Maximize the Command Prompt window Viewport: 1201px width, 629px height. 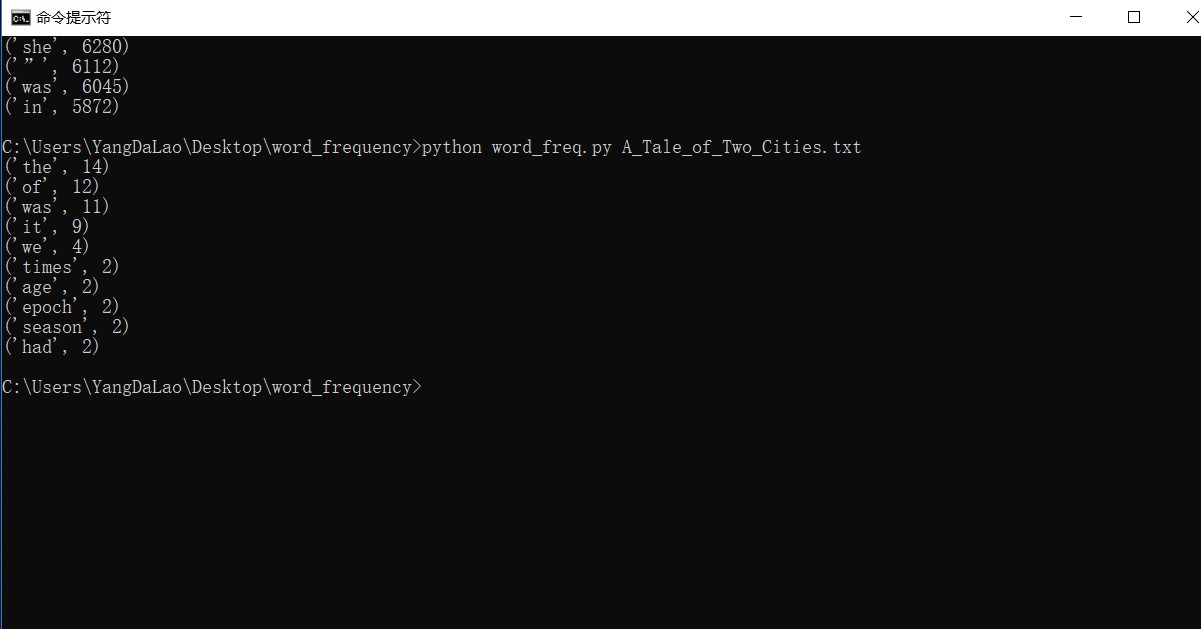(x=1133, y=17)
